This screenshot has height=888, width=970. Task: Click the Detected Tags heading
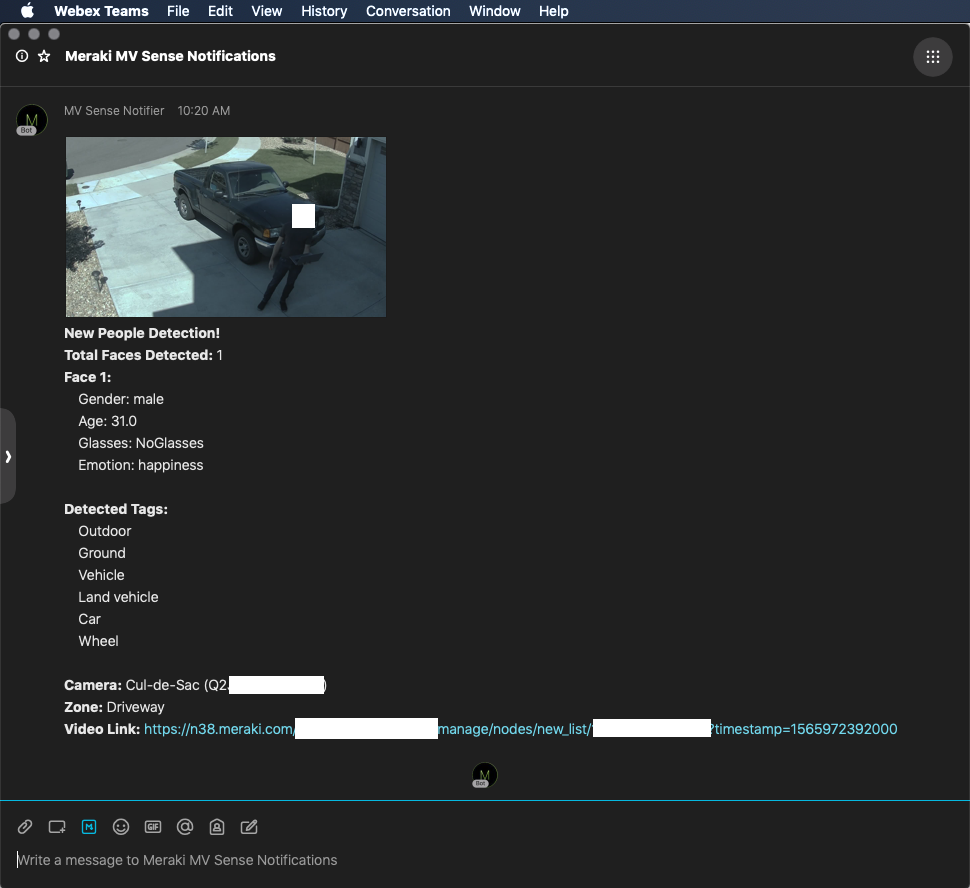click(x=116, y=509)
